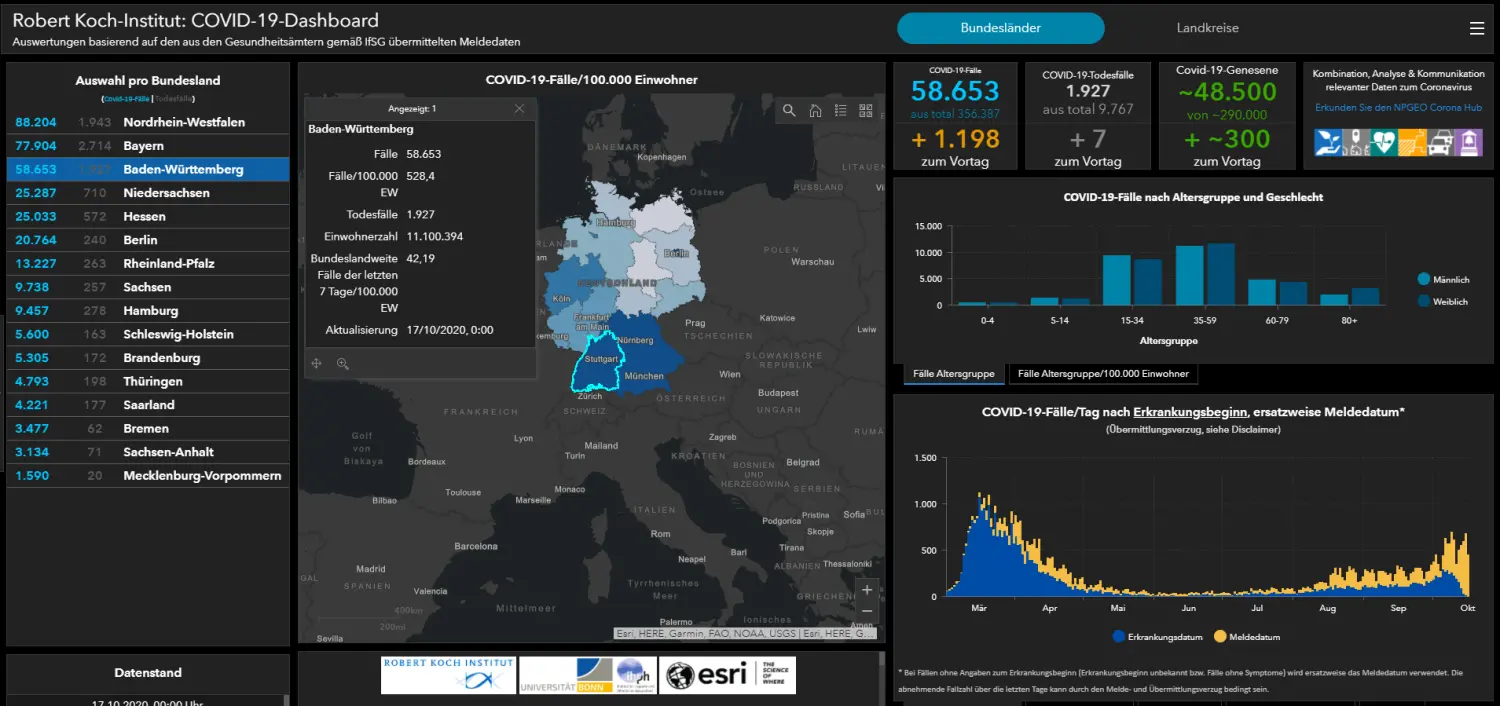Screen dimensions: 1500x706
Task: Close the Baden-Württemberg info popup
Action: (x=519, y=109)
